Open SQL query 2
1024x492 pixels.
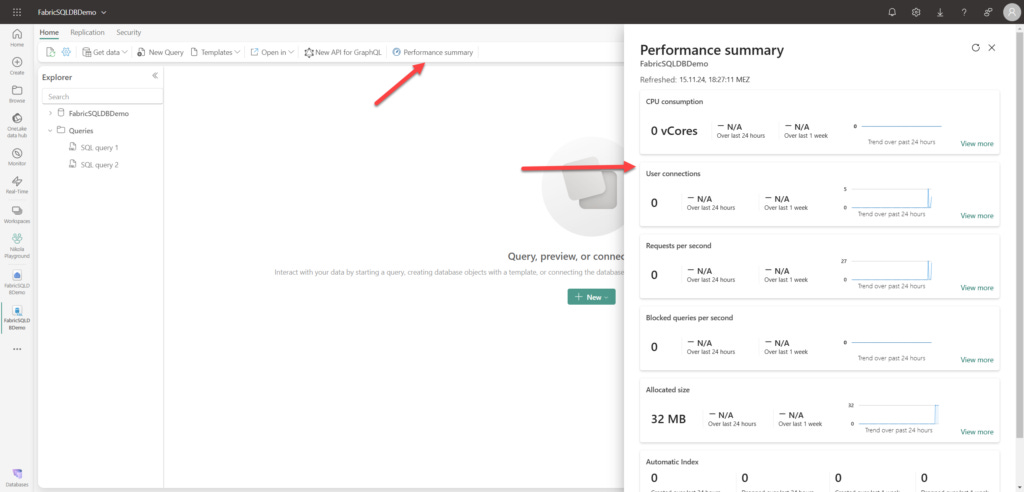click(x=99, y=165)
